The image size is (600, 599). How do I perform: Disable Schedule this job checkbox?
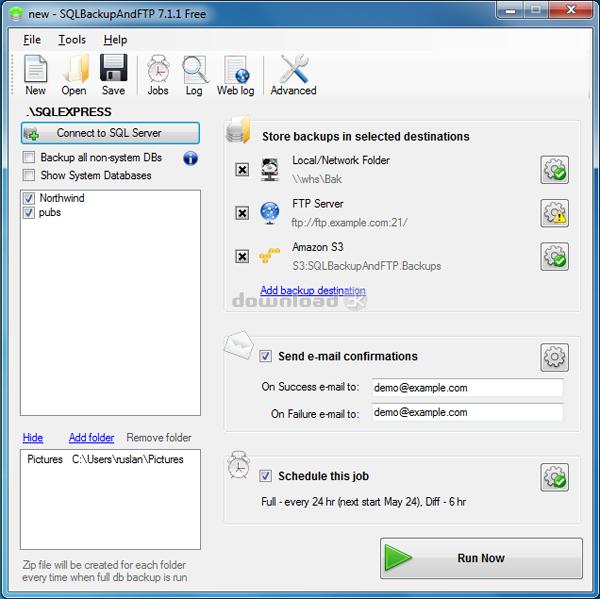(266, 476)
